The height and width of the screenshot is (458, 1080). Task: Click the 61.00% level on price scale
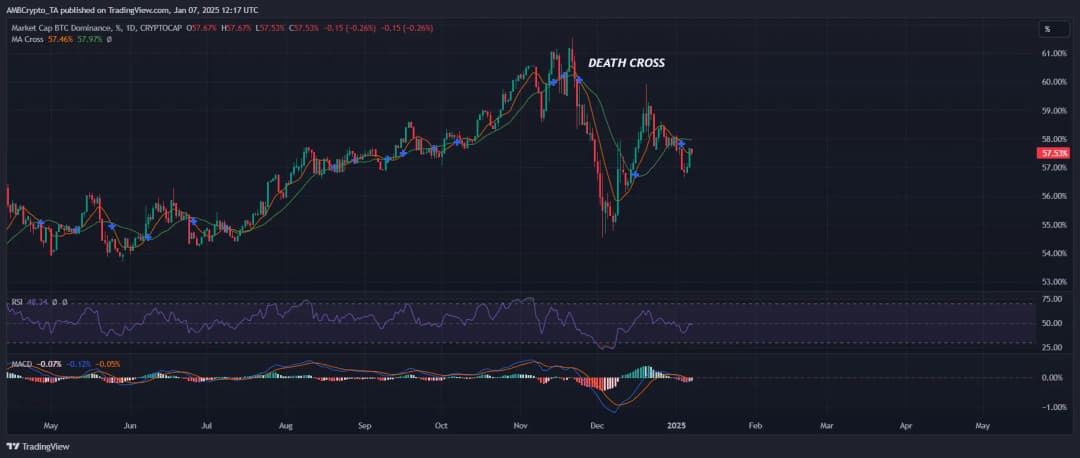click(x=1054, y=53)
